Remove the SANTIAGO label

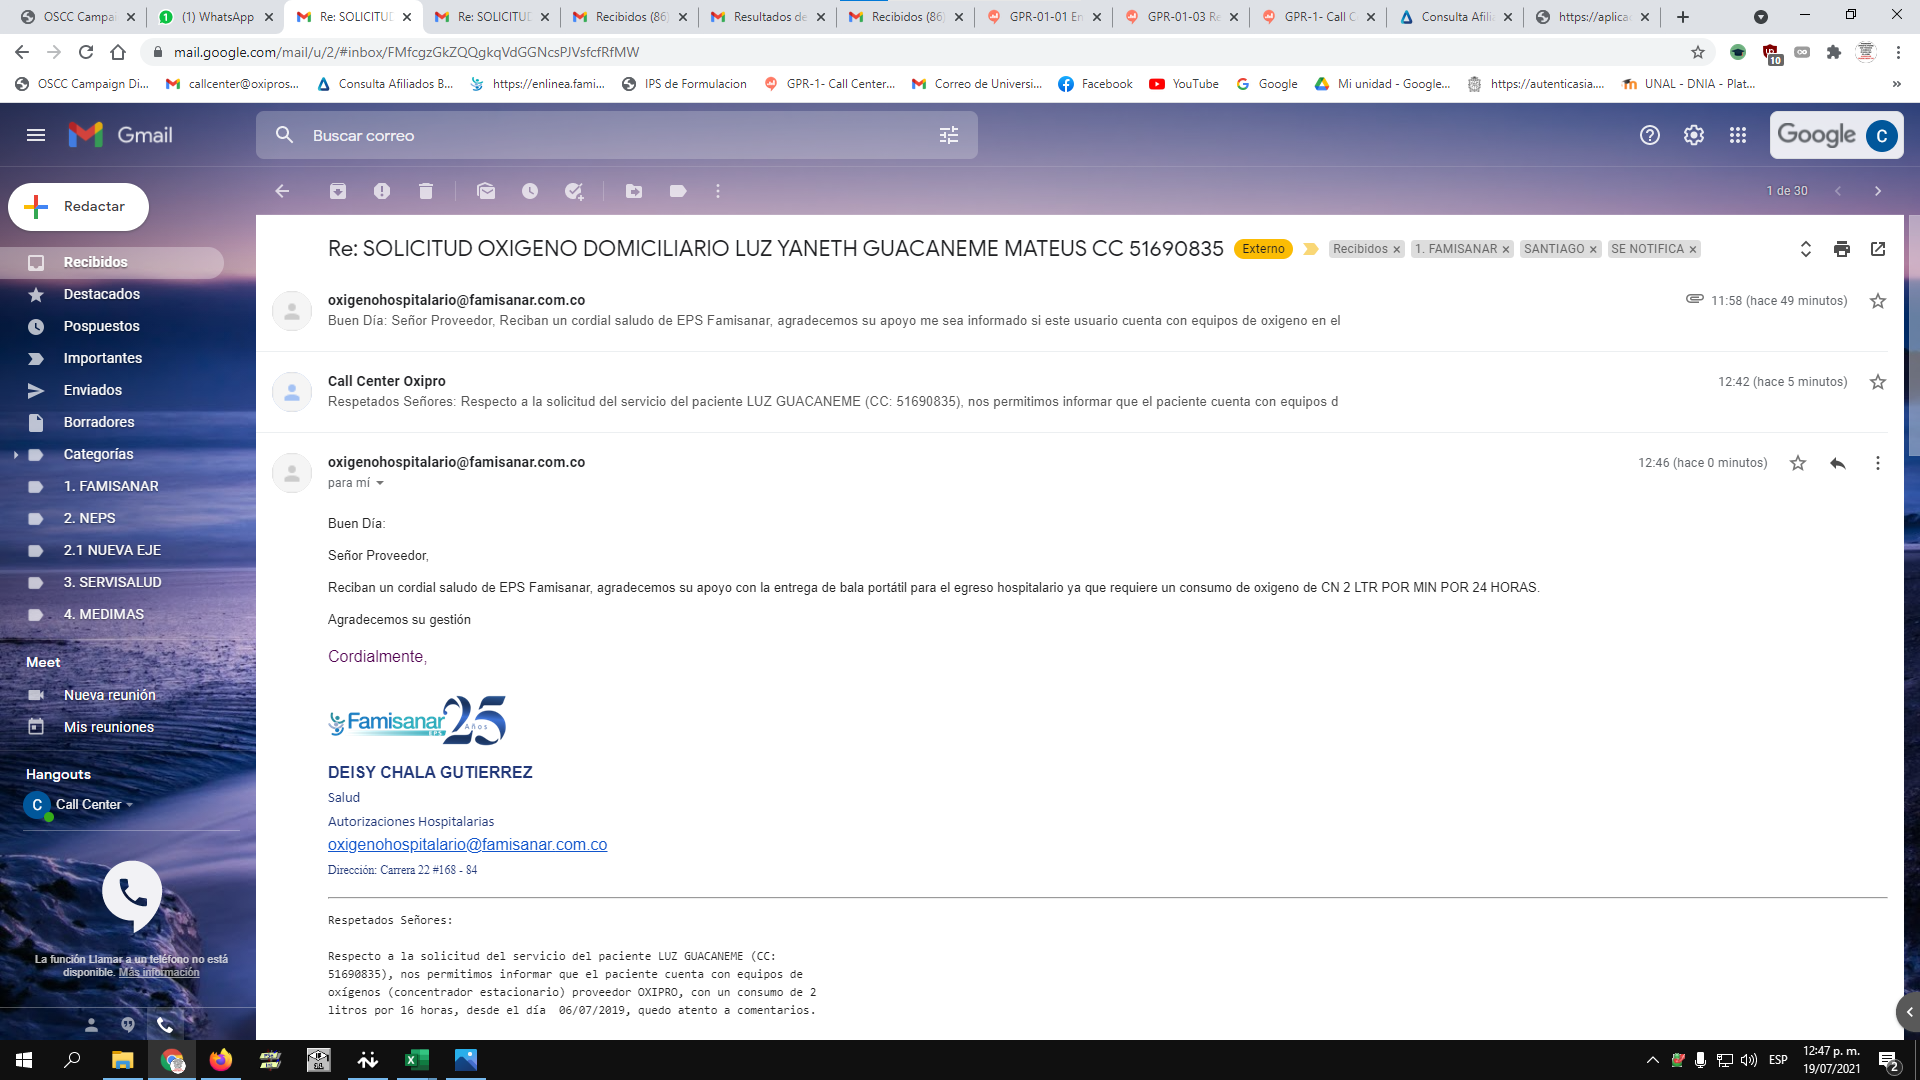coord(1593,250)
